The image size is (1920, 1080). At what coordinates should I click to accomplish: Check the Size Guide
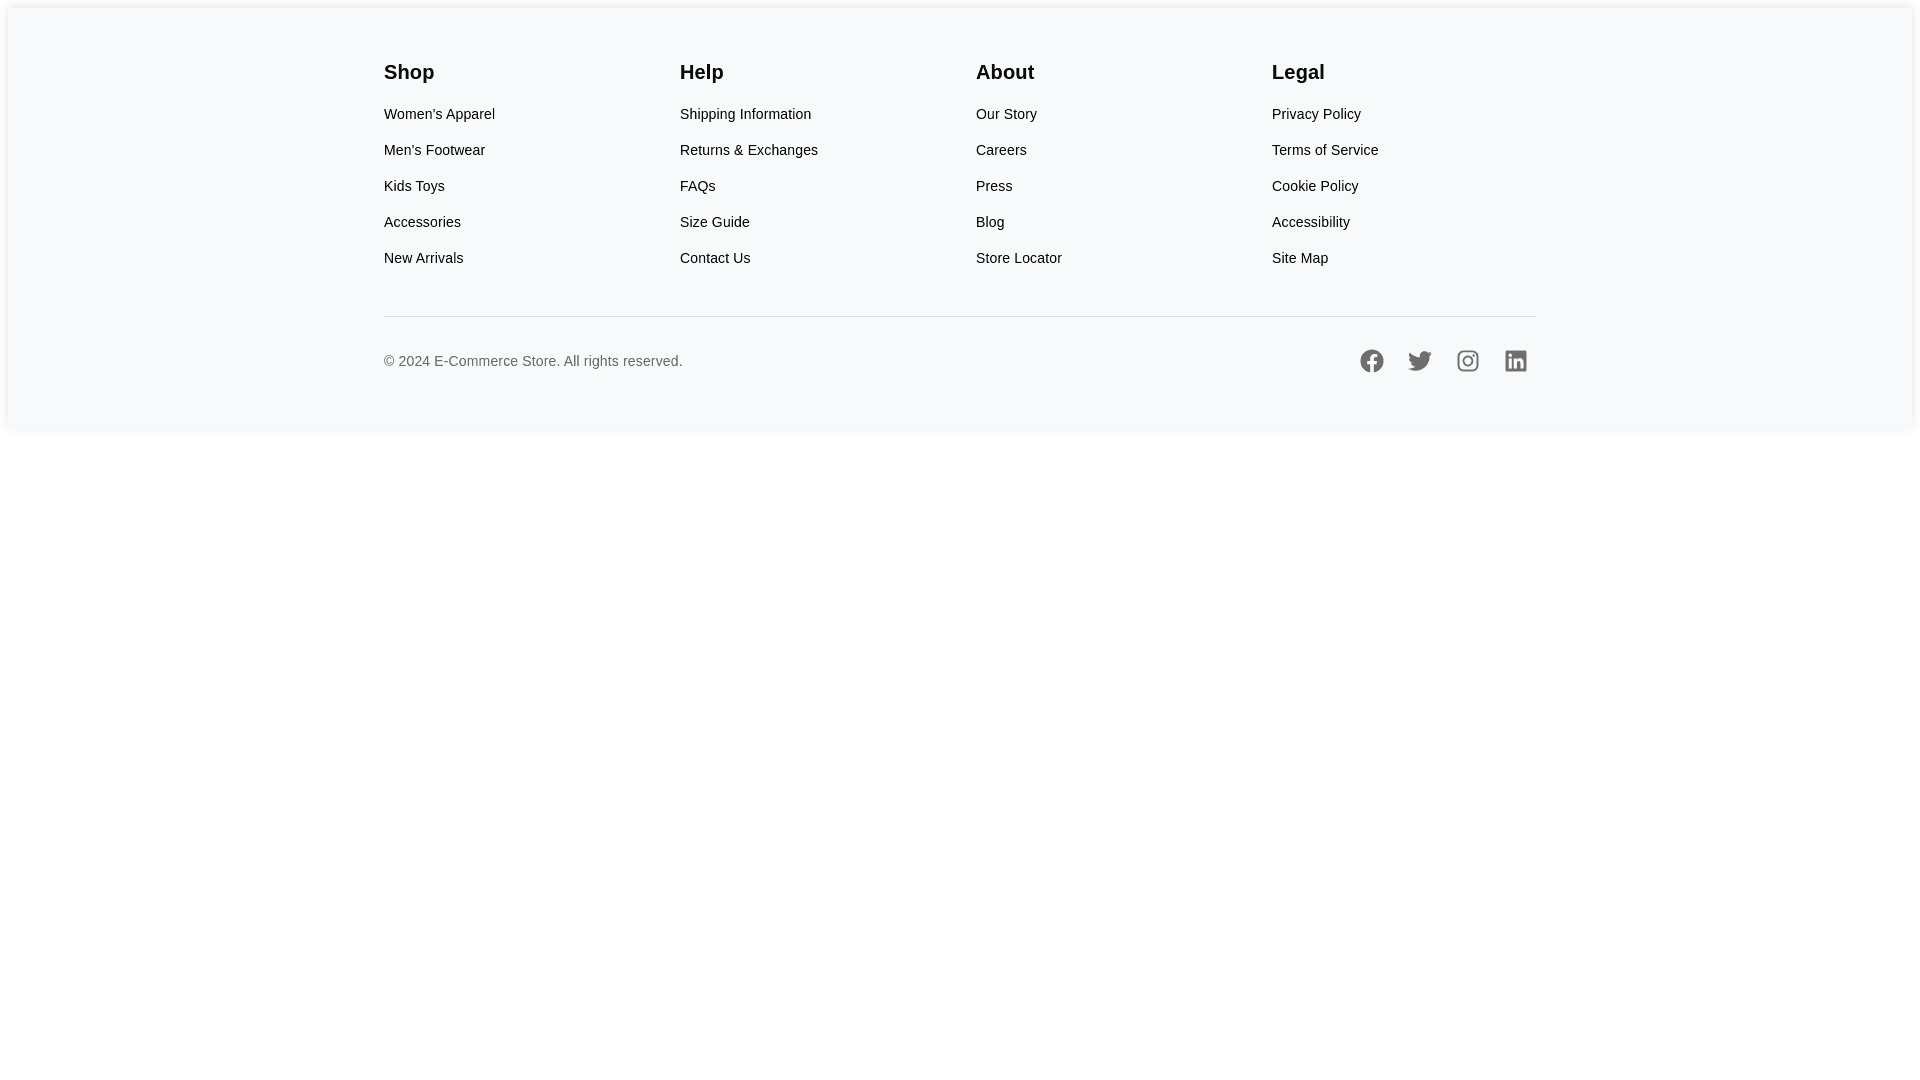pos(714,222)
